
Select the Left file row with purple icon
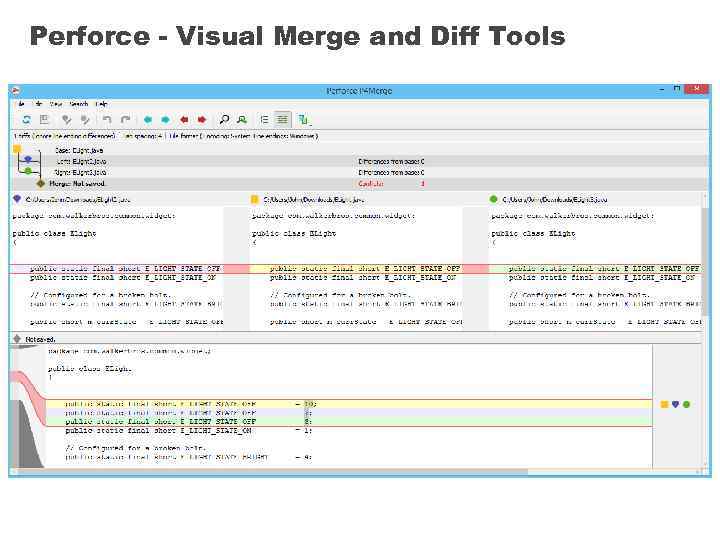point(358,161)
